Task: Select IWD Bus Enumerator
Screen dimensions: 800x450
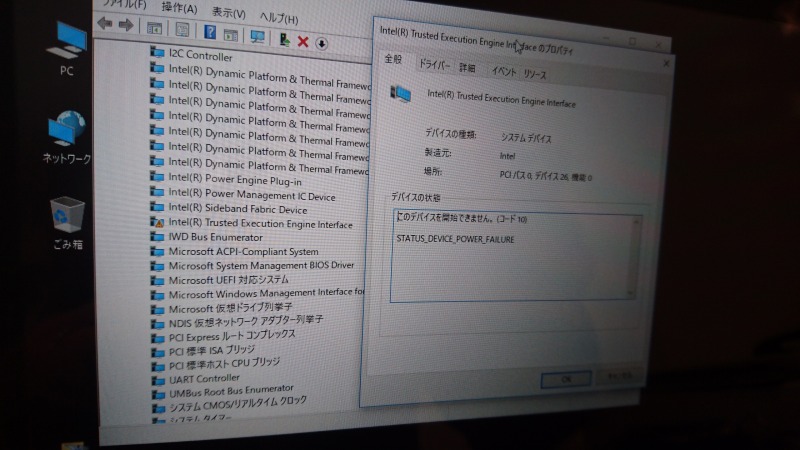Action: pos(215,237)
